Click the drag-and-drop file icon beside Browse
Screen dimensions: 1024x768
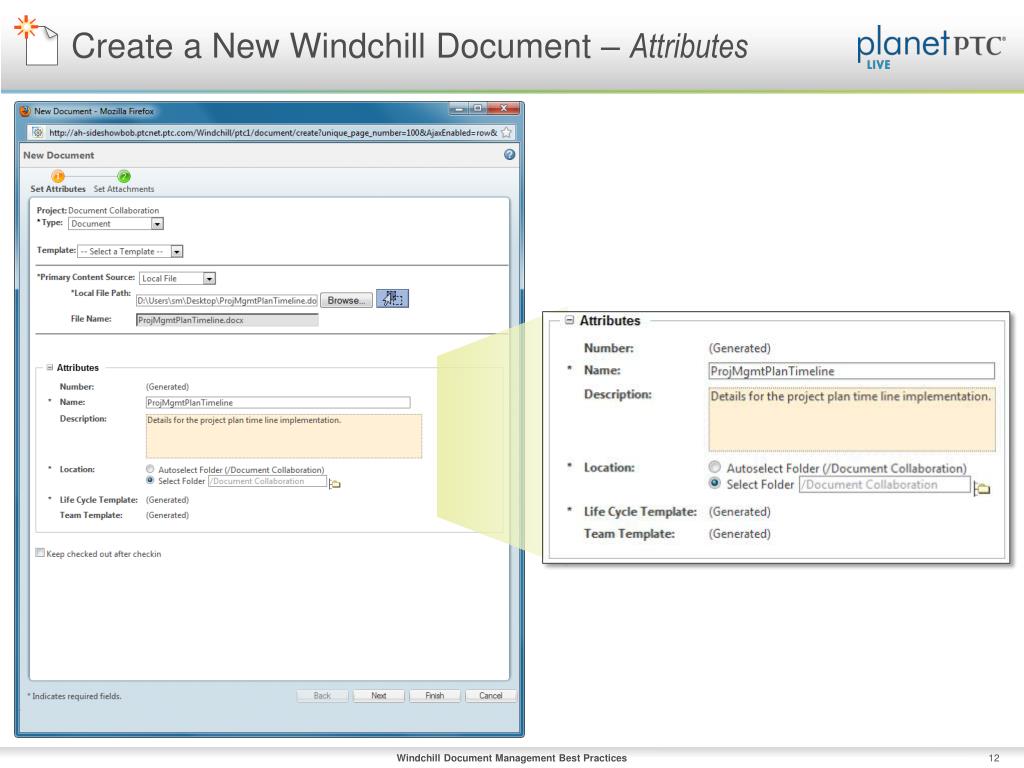(x=392, y=299)
